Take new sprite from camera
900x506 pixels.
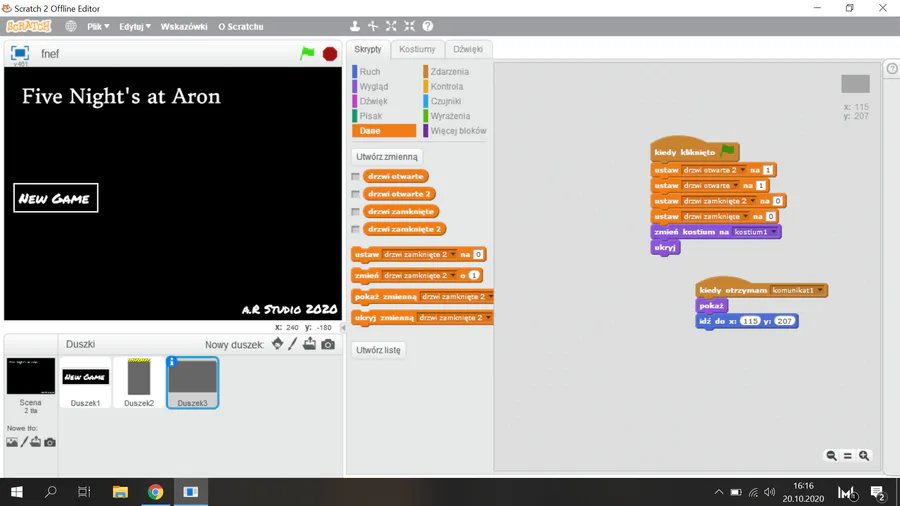point(328,344)
